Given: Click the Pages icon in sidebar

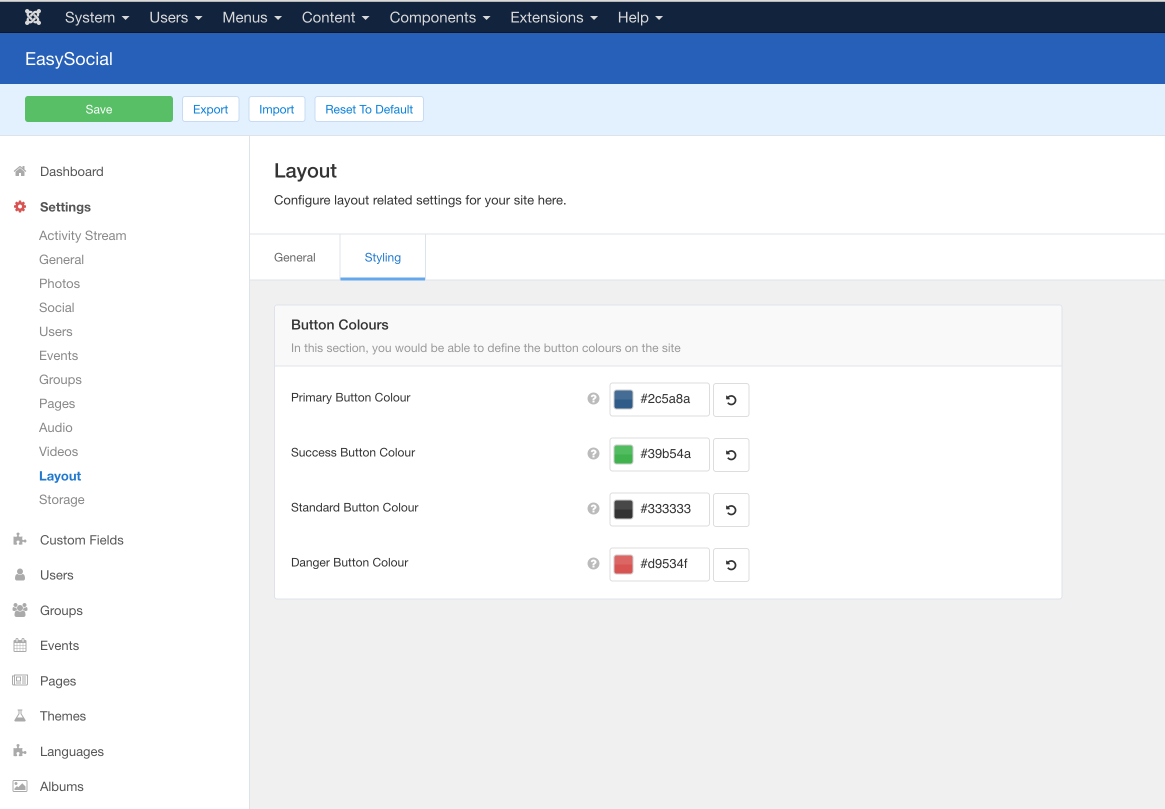Looking at the screenshot, I should click(x=20, y=680).
